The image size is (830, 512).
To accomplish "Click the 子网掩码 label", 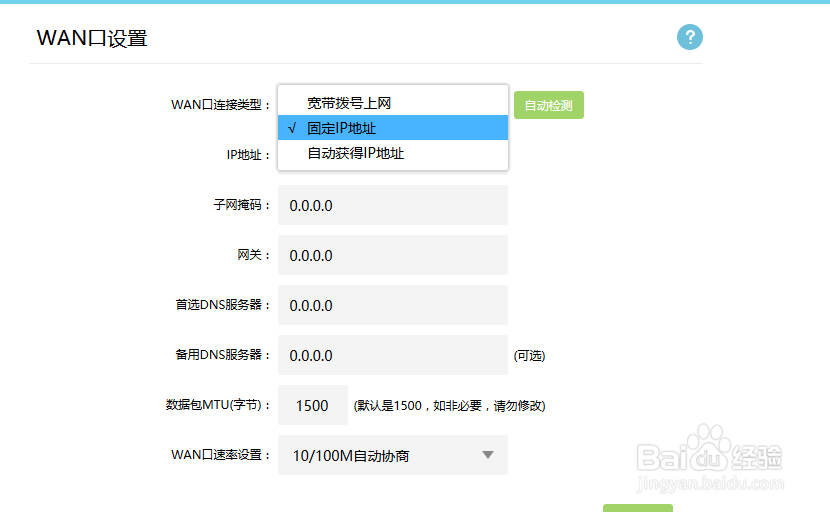I will click(x=242, y=205).
